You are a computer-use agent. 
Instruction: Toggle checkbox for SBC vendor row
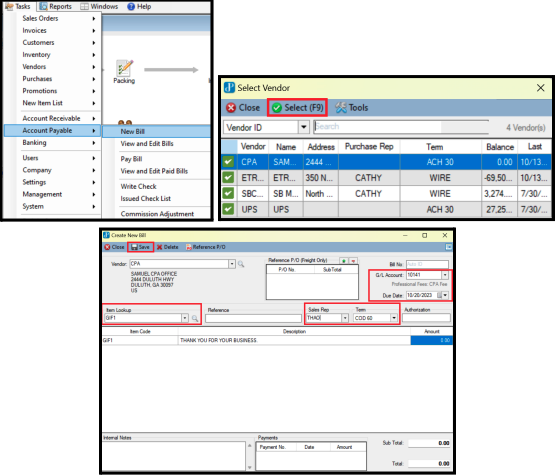tap(228, 193)
